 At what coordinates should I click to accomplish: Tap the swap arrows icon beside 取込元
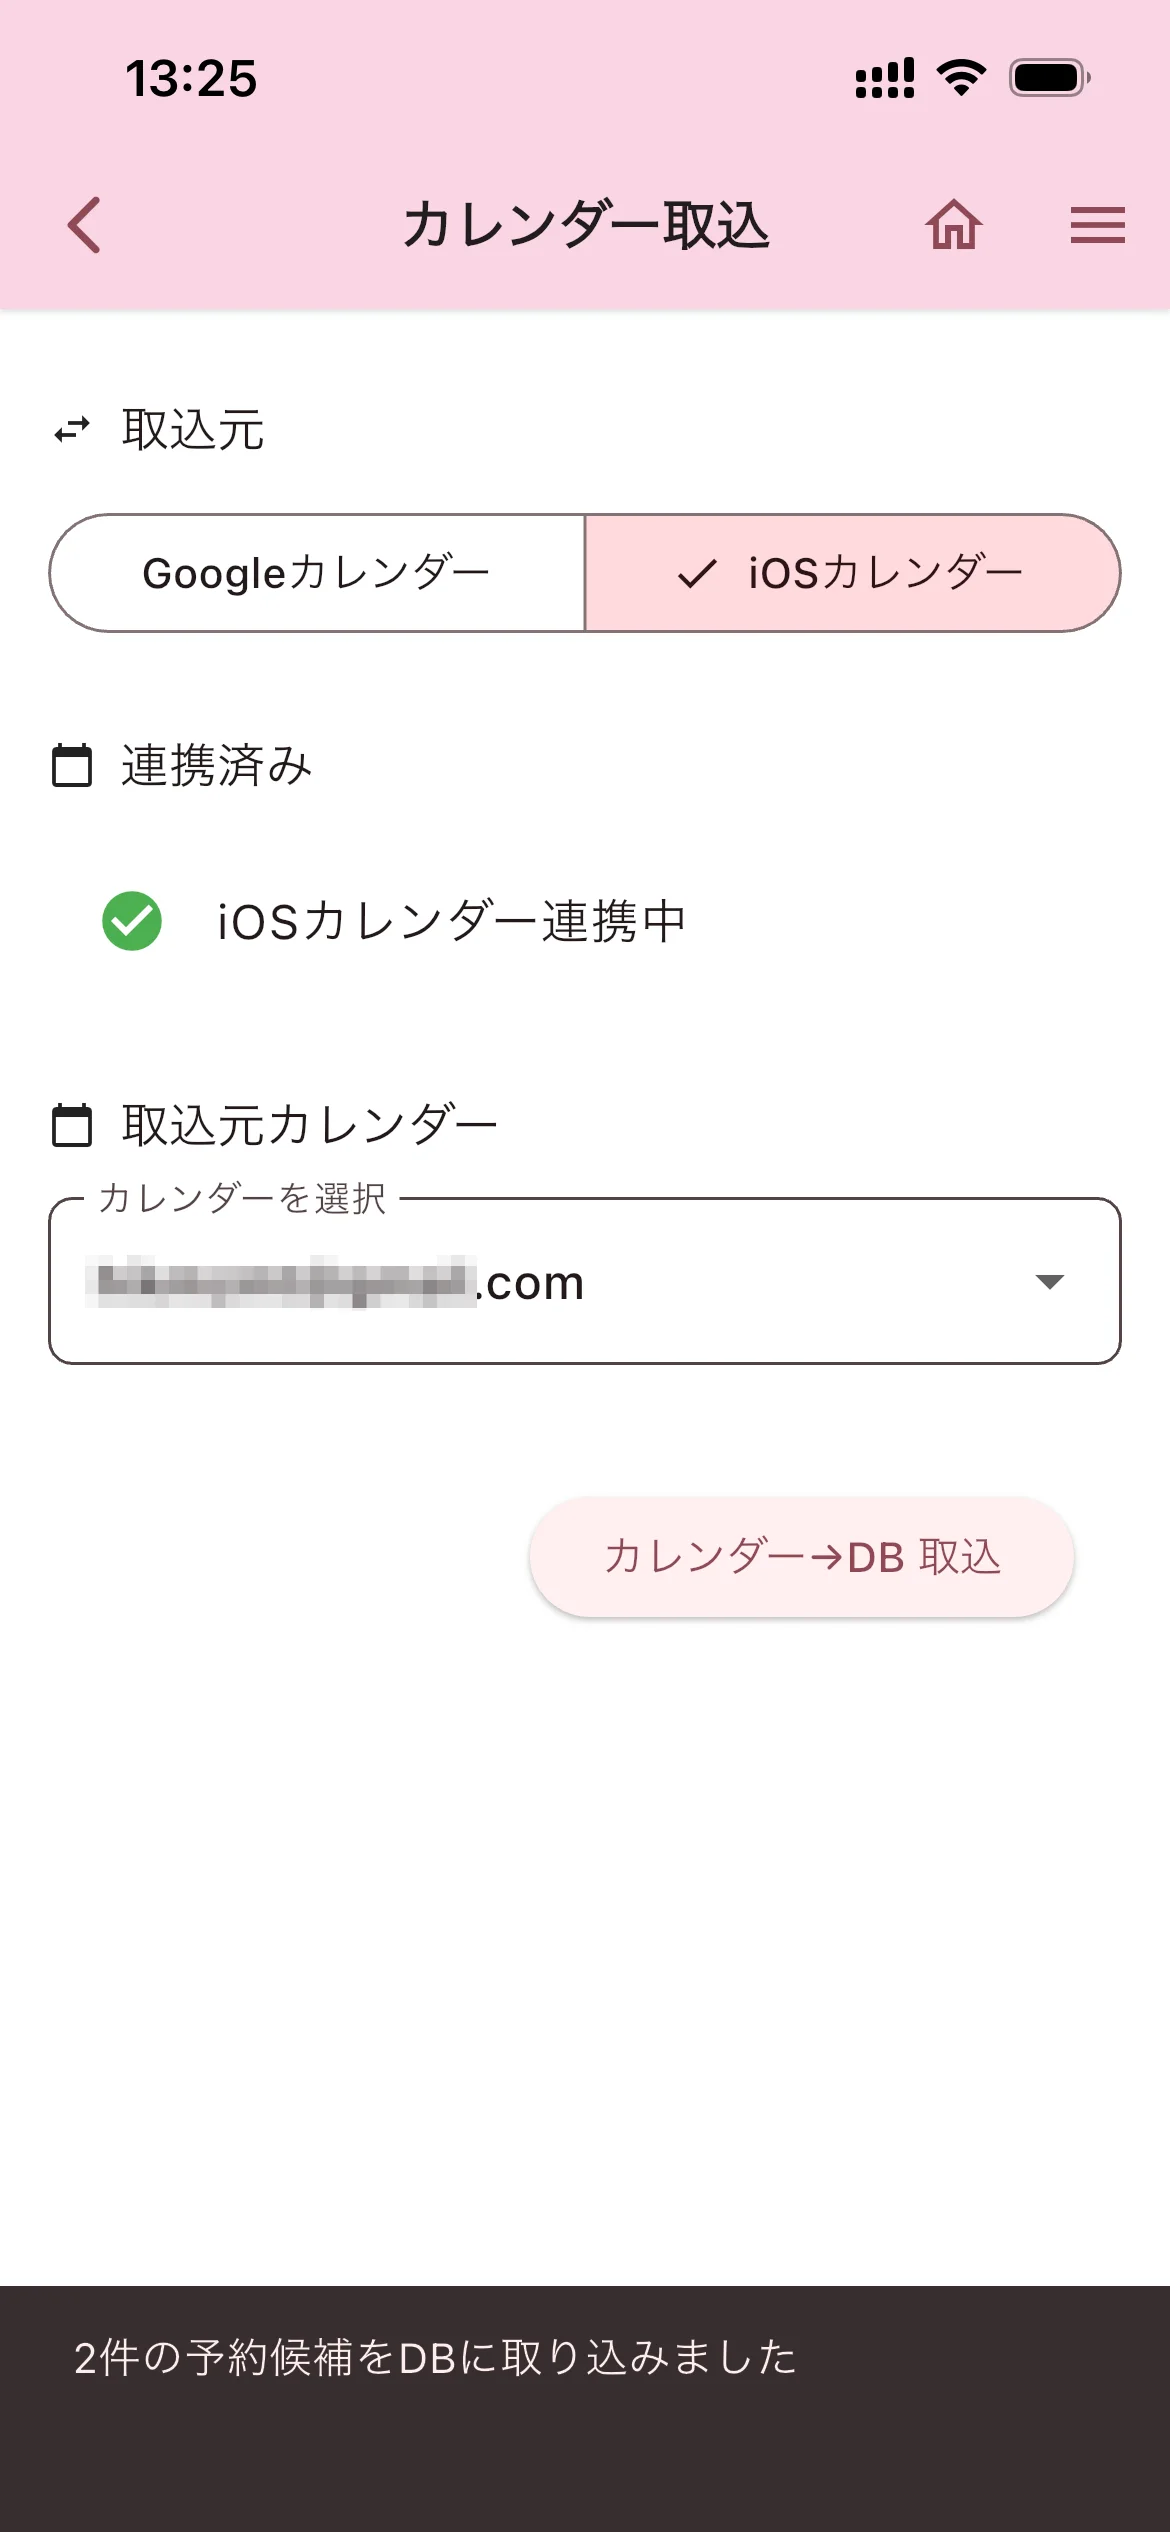72,430
